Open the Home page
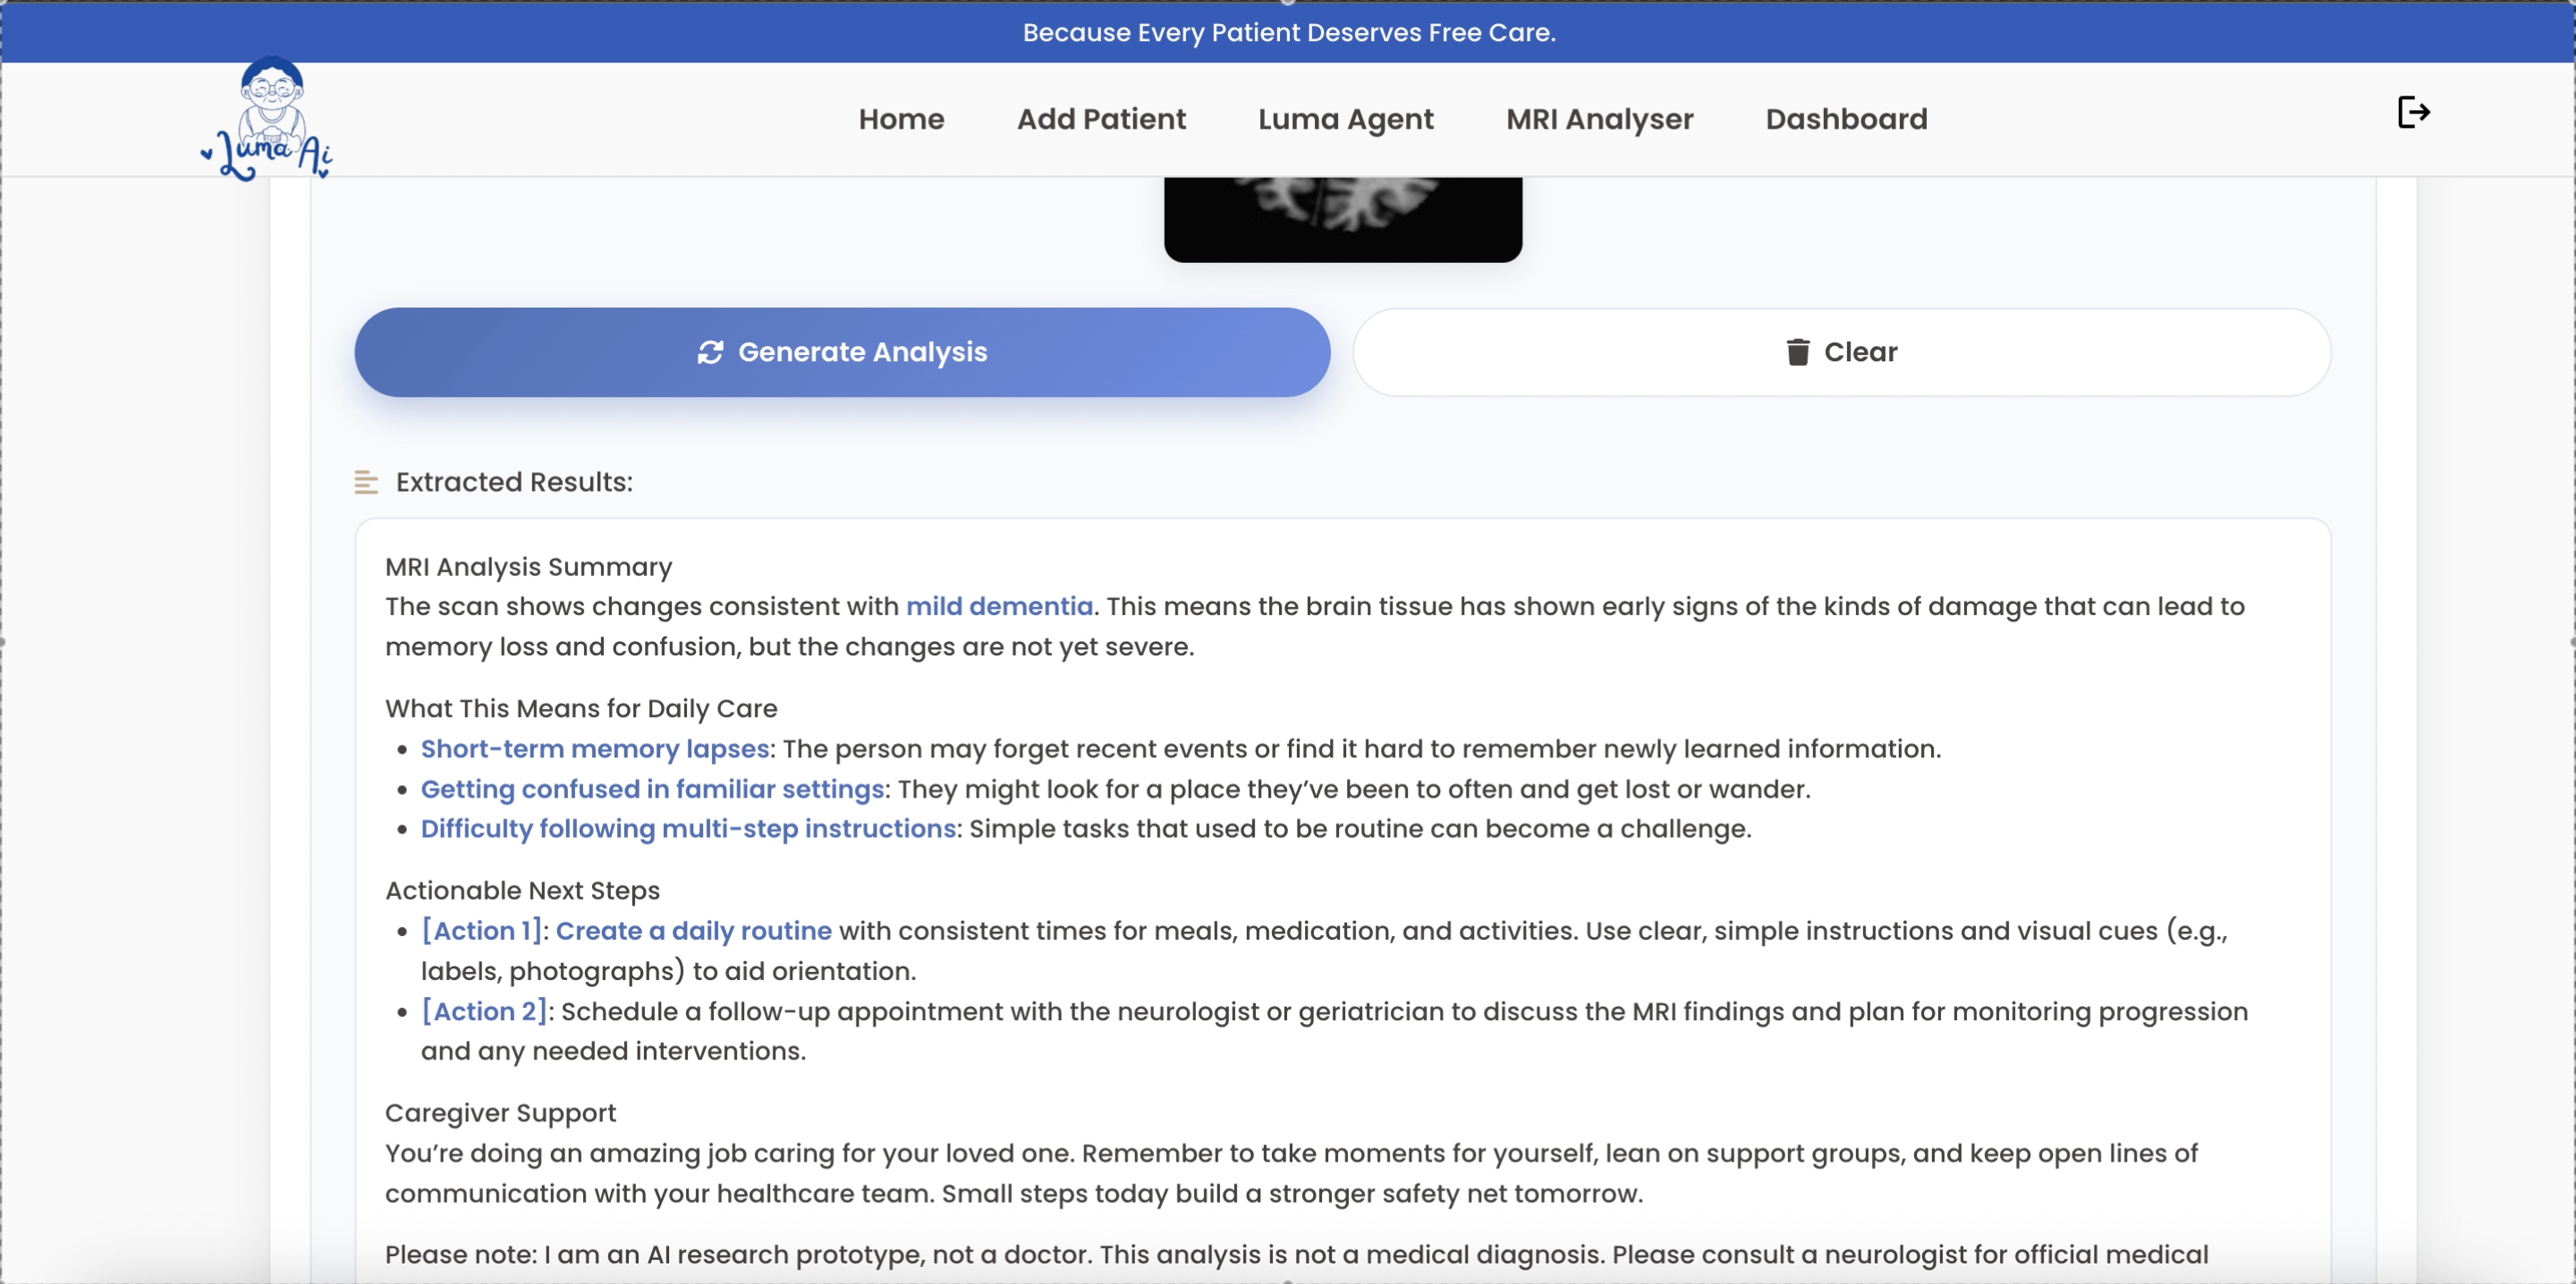Viewport: 2576px width, 1284px height. pos(900,119)
